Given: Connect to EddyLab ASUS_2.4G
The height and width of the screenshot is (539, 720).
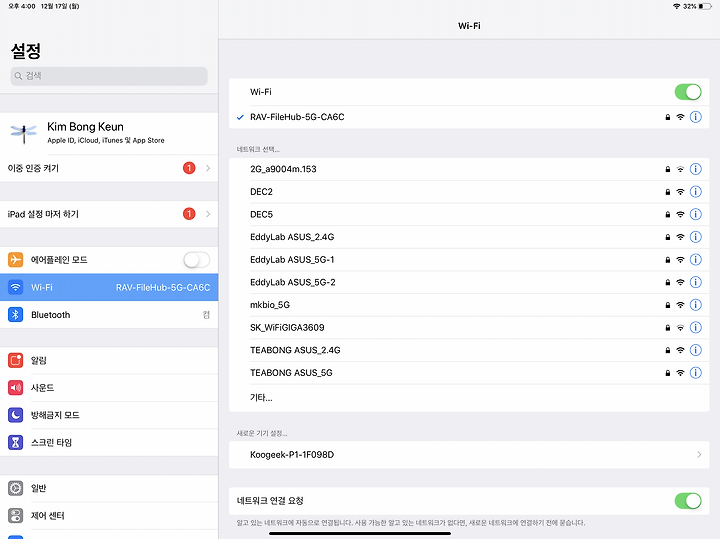Looking at the screenshot, I should pos(469,237).
